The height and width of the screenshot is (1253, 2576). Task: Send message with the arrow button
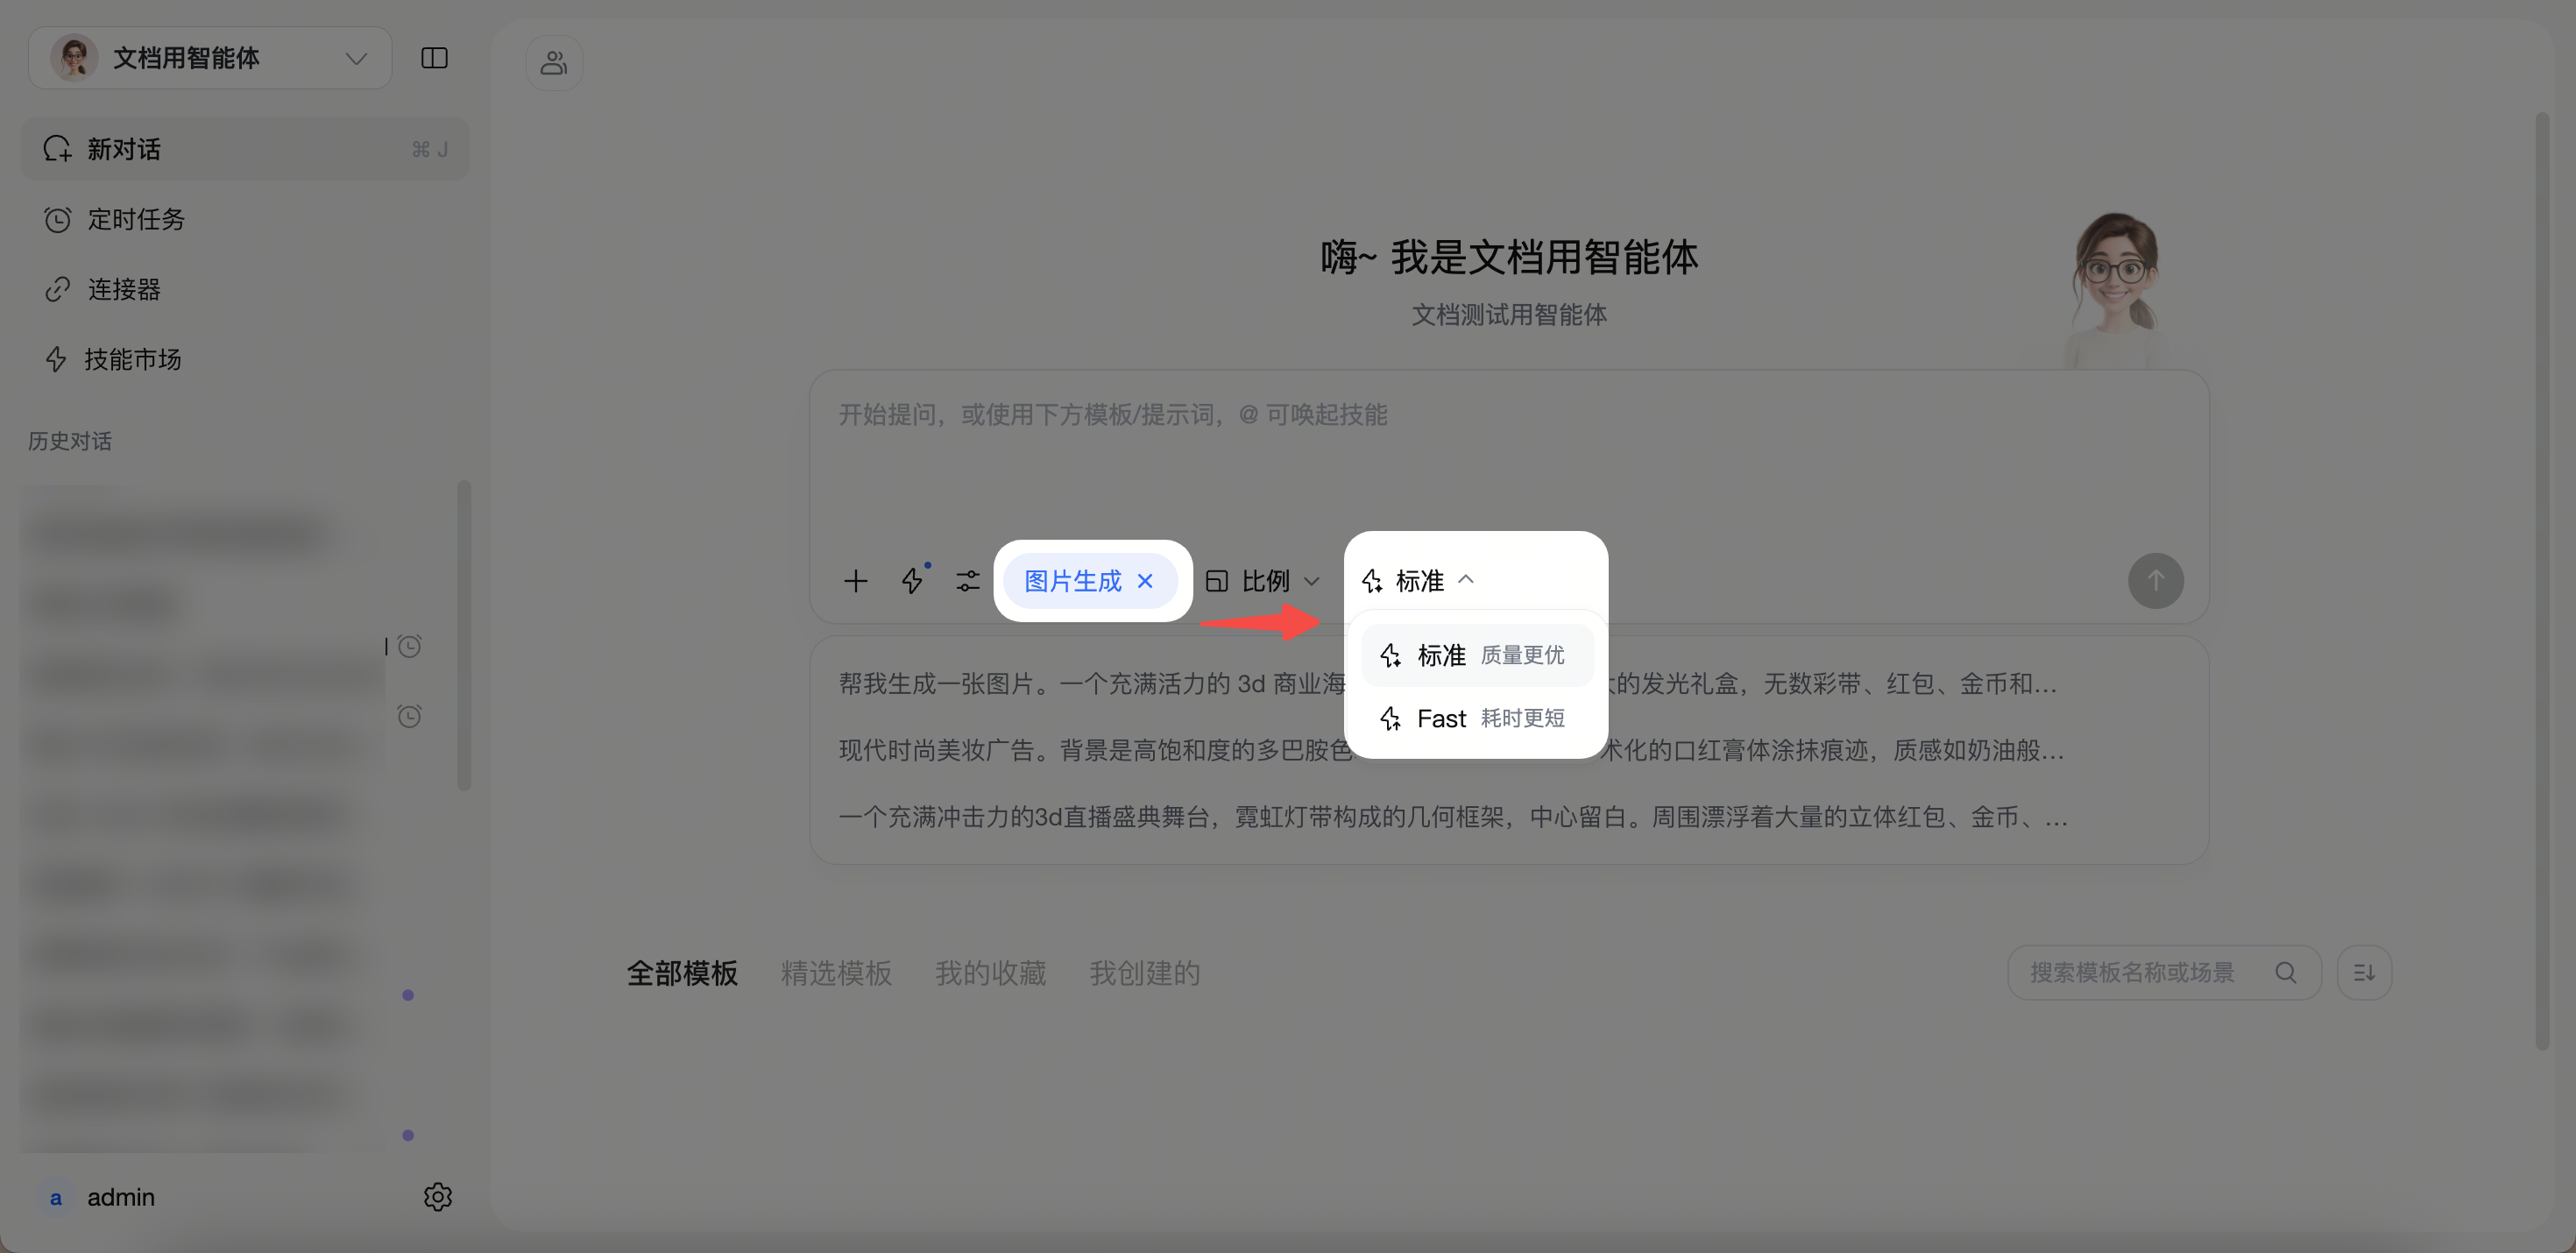pos(2155,581)
